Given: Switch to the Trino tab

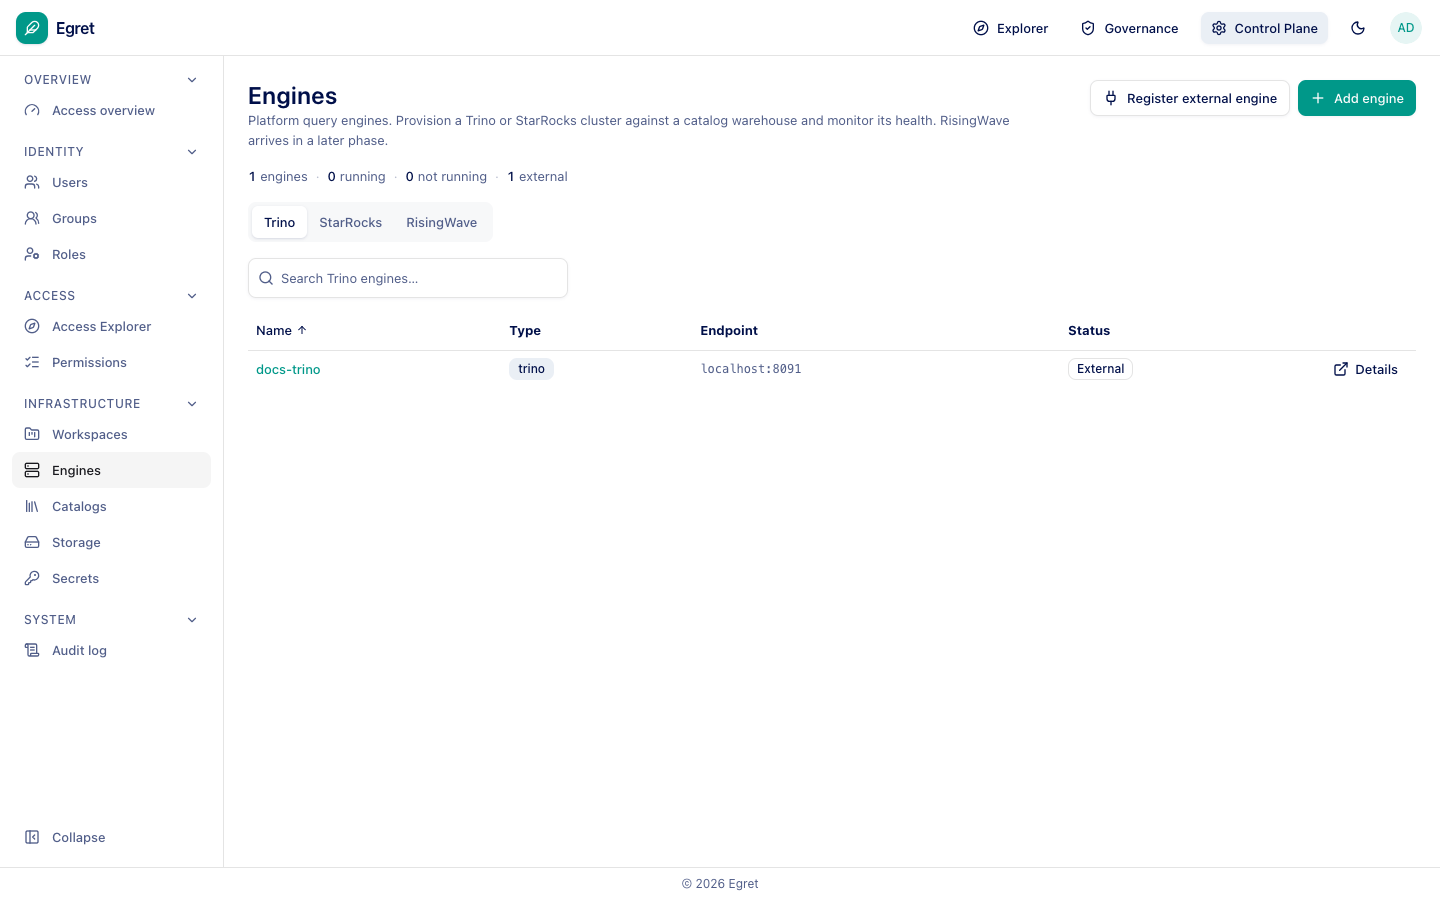Looking at the screenshot, I should 280,223.
